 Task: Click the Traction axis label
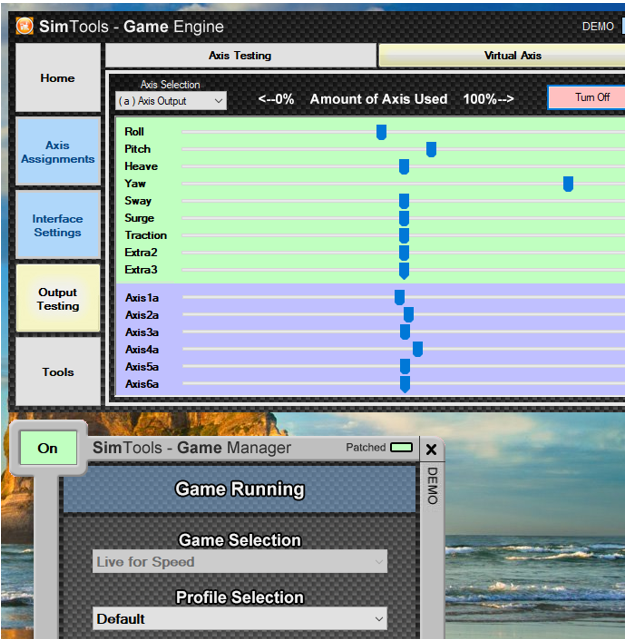click(145, 235)
